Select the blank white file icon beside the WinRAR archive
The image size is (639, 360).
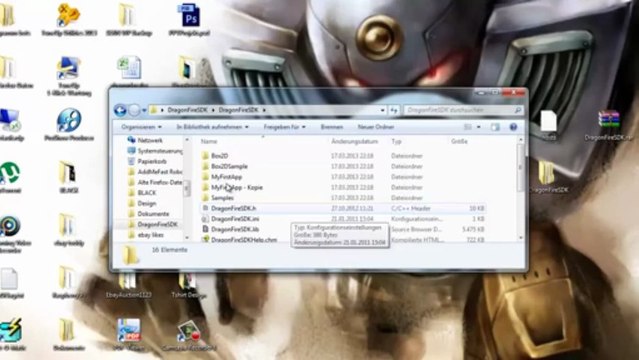click(548, 121)
